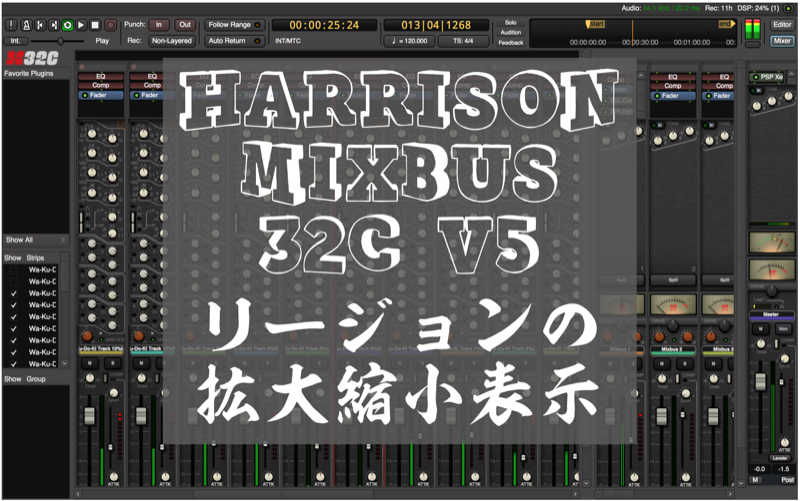
Task: Click the Mixbus 2 VU meter
Action: (x=673, y=305)
